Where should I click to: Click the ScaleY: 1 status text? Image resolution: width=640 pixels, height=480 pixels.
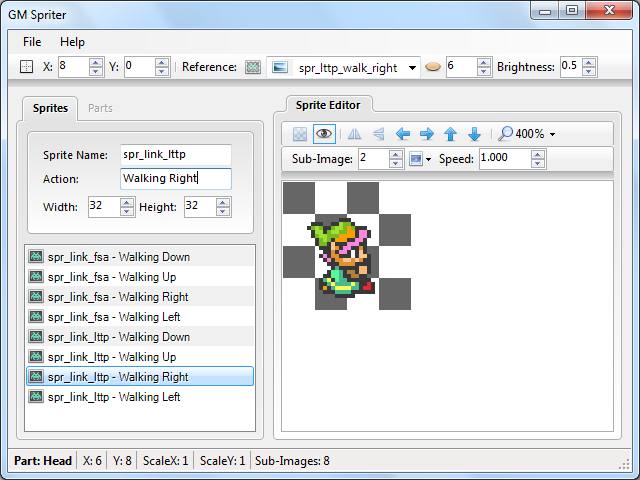[x=222, y=461]
